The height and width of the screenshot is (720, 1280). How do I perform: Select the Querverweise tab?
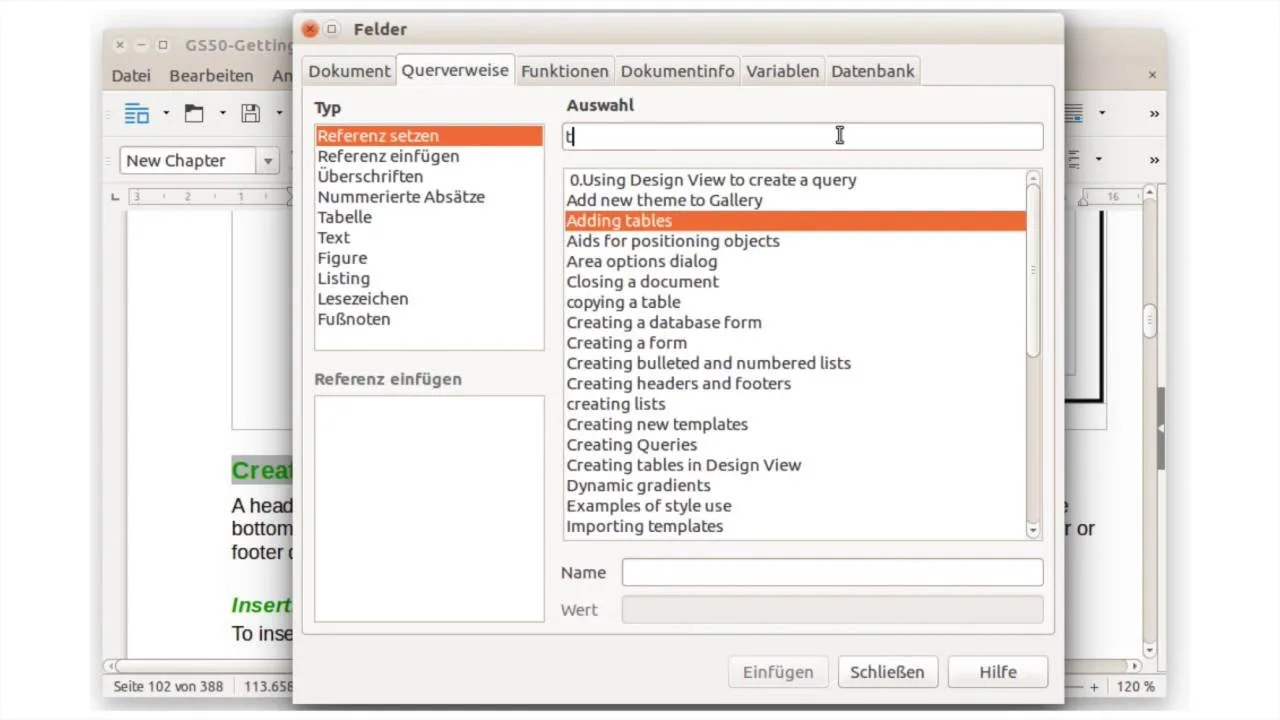(455, 70)
